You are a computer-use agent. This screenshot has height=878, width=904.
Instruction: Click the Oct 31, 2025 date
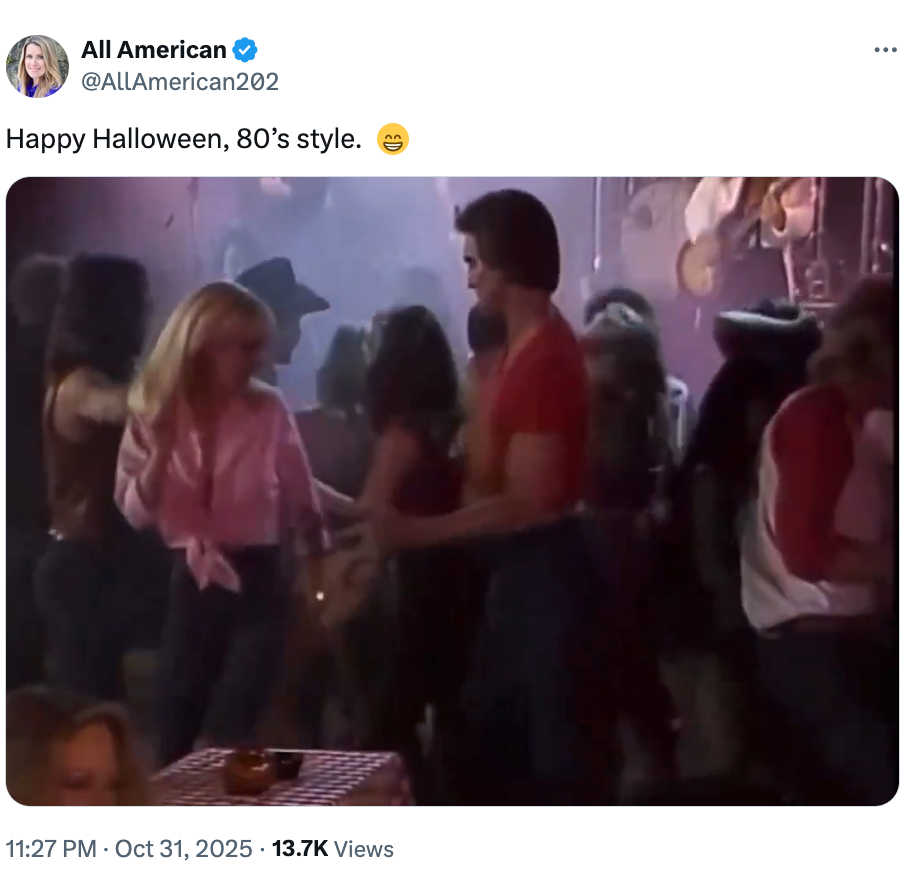[184, 849]
